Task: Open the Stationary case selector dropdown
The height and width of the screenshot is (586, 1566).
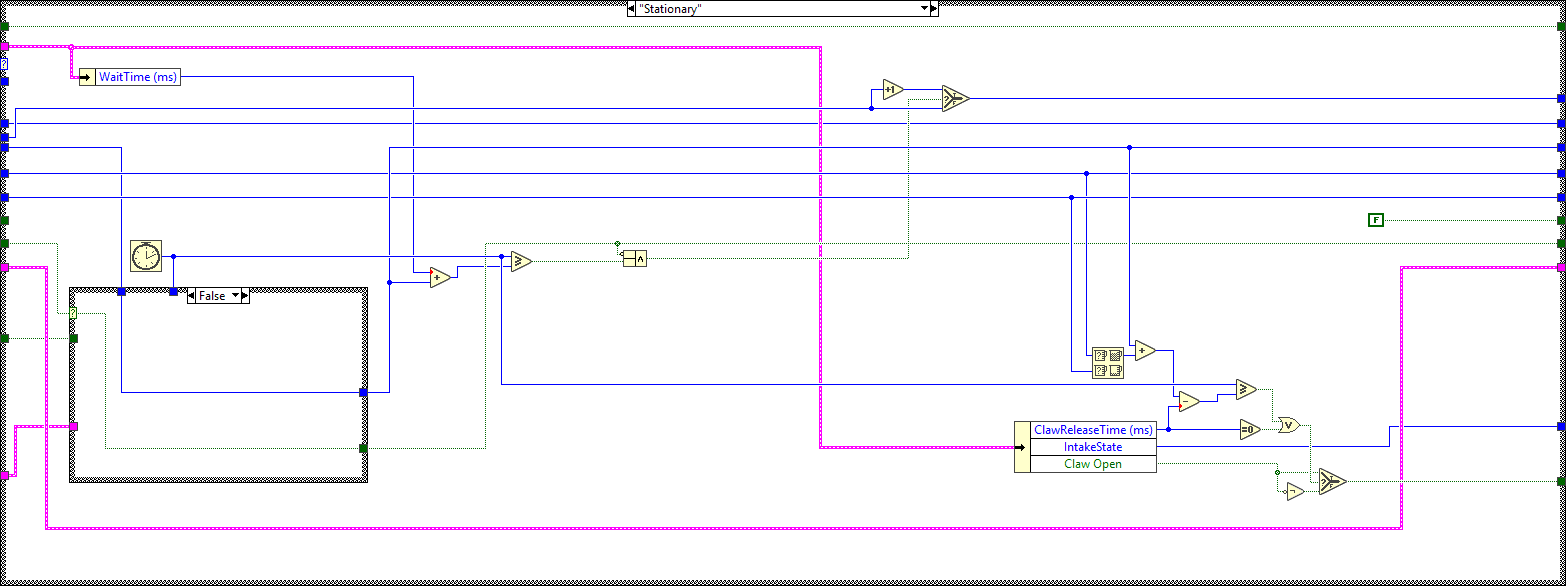Action: (925, 8)
